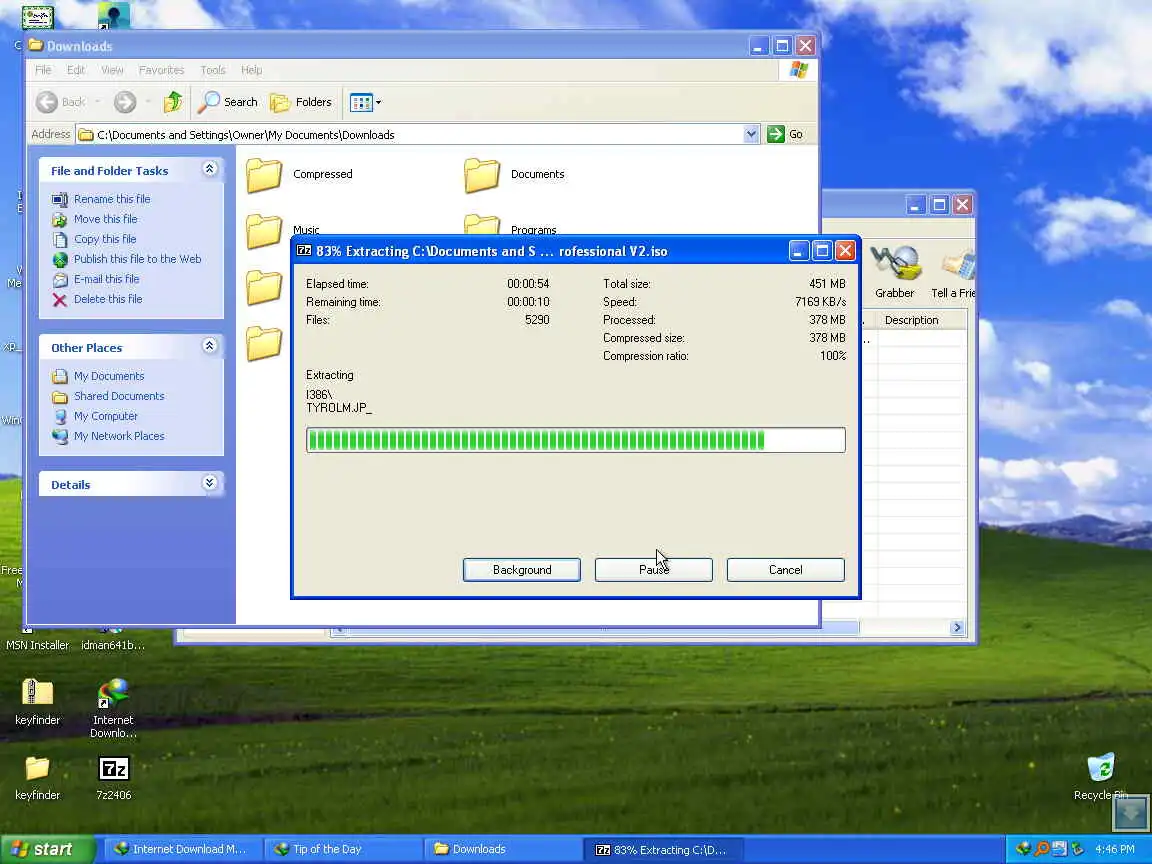Click the Forward arrow in Explorer toolbar
1152x864 pixels.
coord(125,102)
